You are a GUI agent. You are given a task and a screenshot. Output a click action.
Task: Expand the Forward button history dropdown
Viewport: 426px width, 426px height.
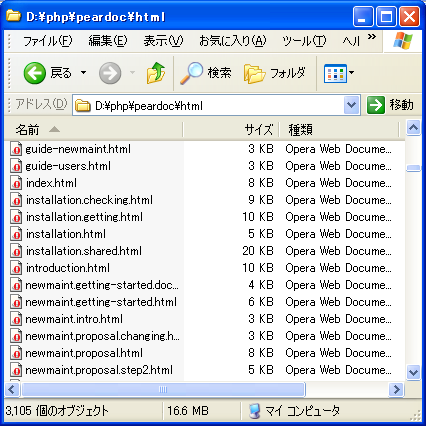132,73
